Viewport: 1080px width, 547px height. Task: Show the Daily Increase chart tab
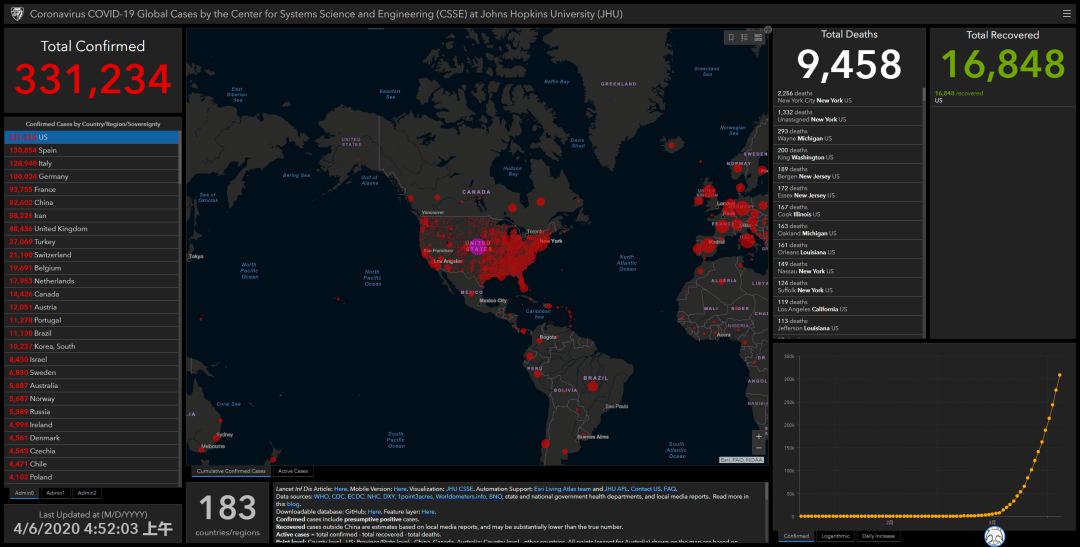[x=878, y=536]
